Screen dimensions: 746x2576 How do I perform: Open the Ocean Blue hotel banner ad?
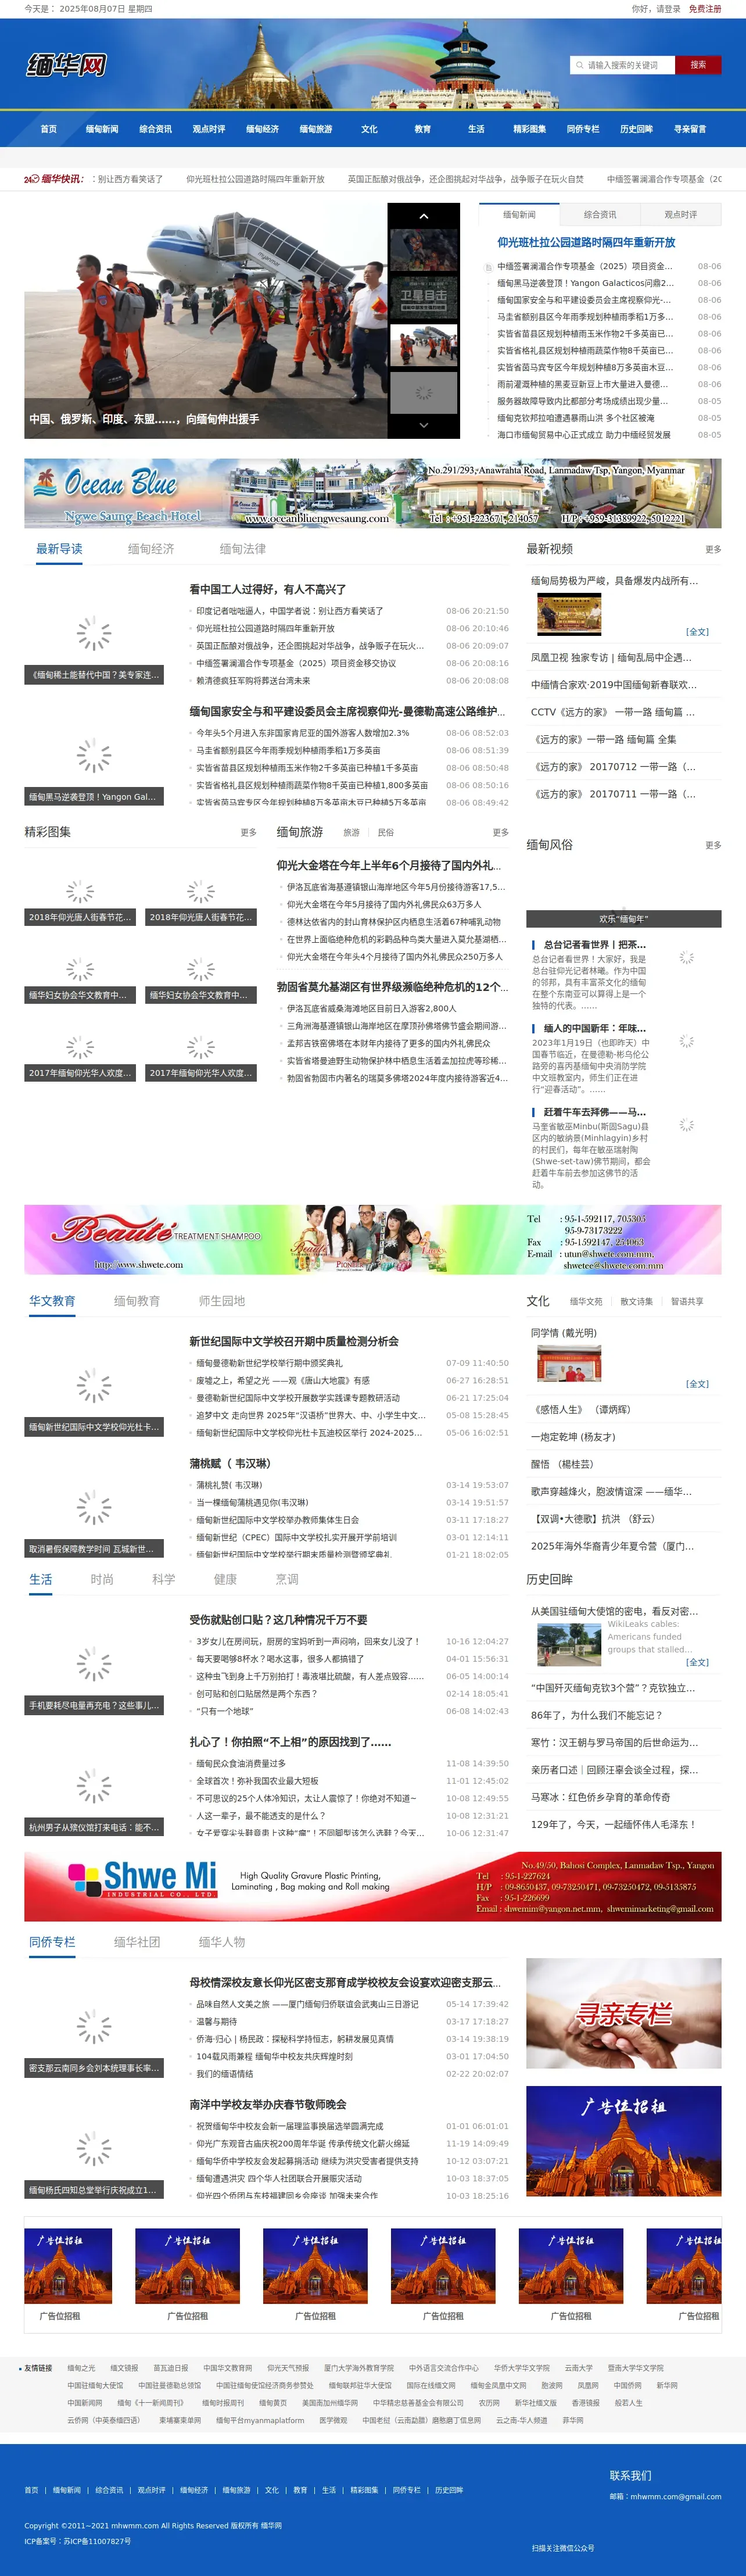click(x=372, y=493)
